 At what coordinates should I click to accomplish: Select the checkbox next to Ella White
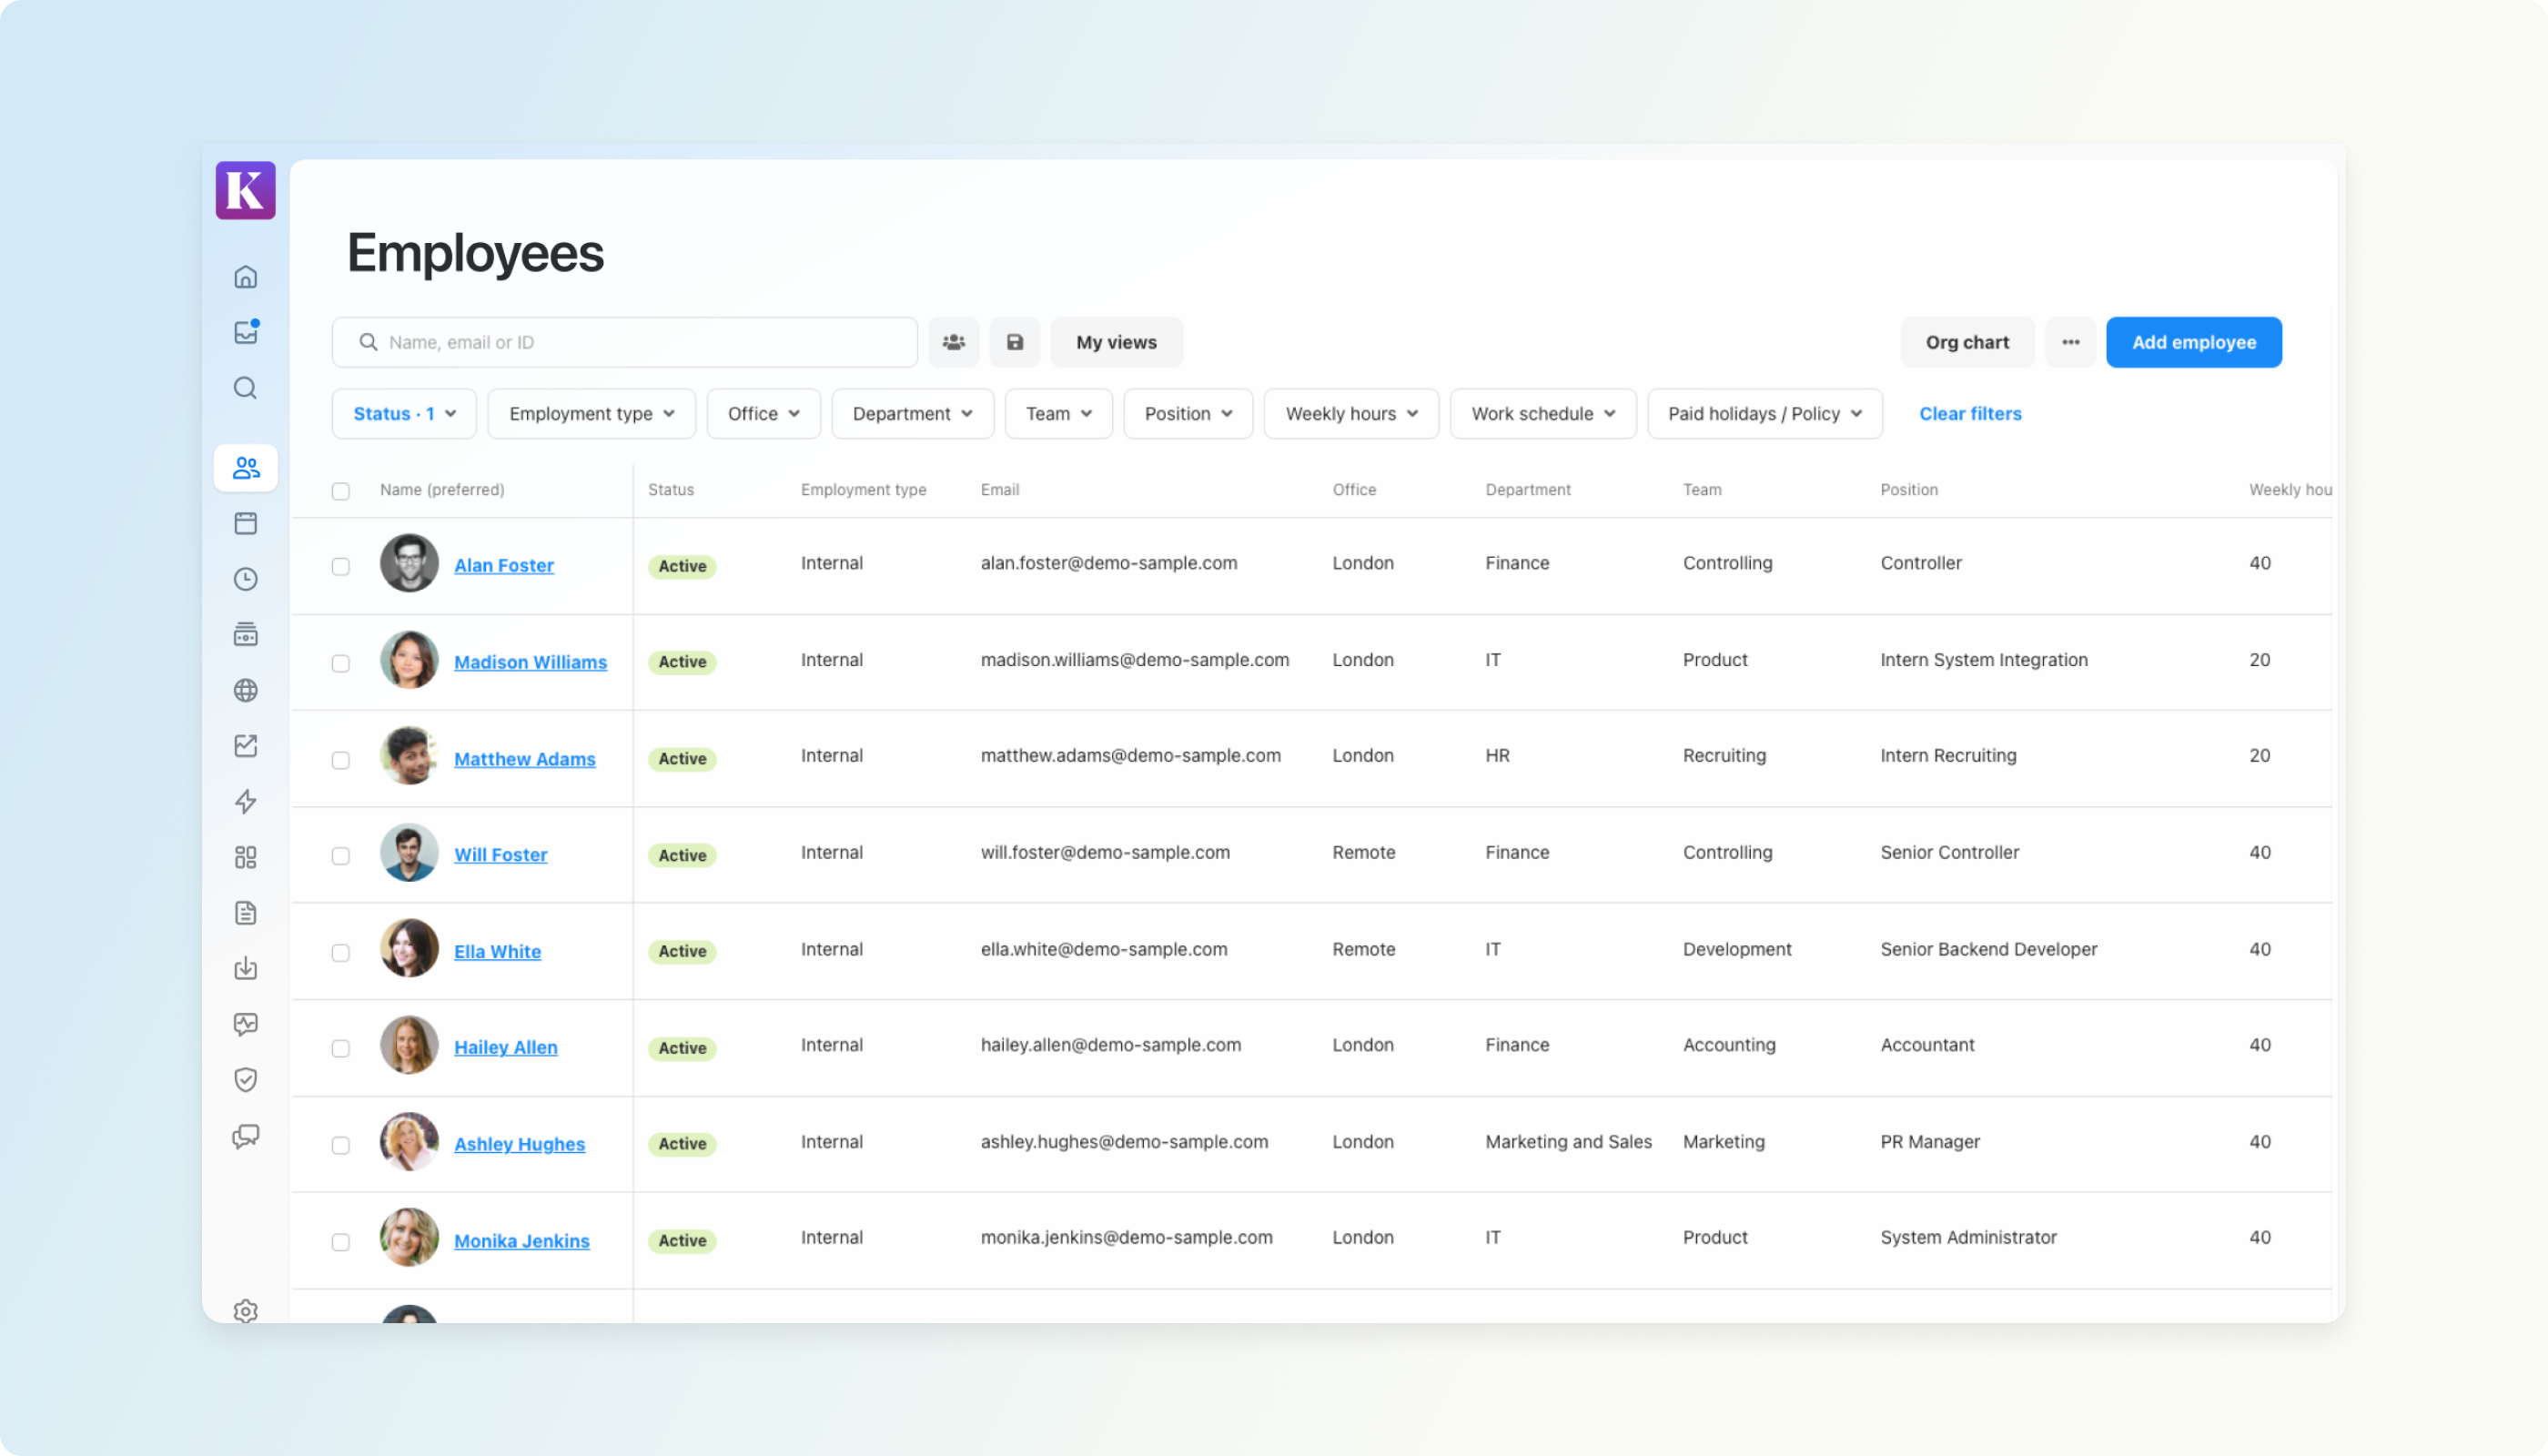coord(341,952)
